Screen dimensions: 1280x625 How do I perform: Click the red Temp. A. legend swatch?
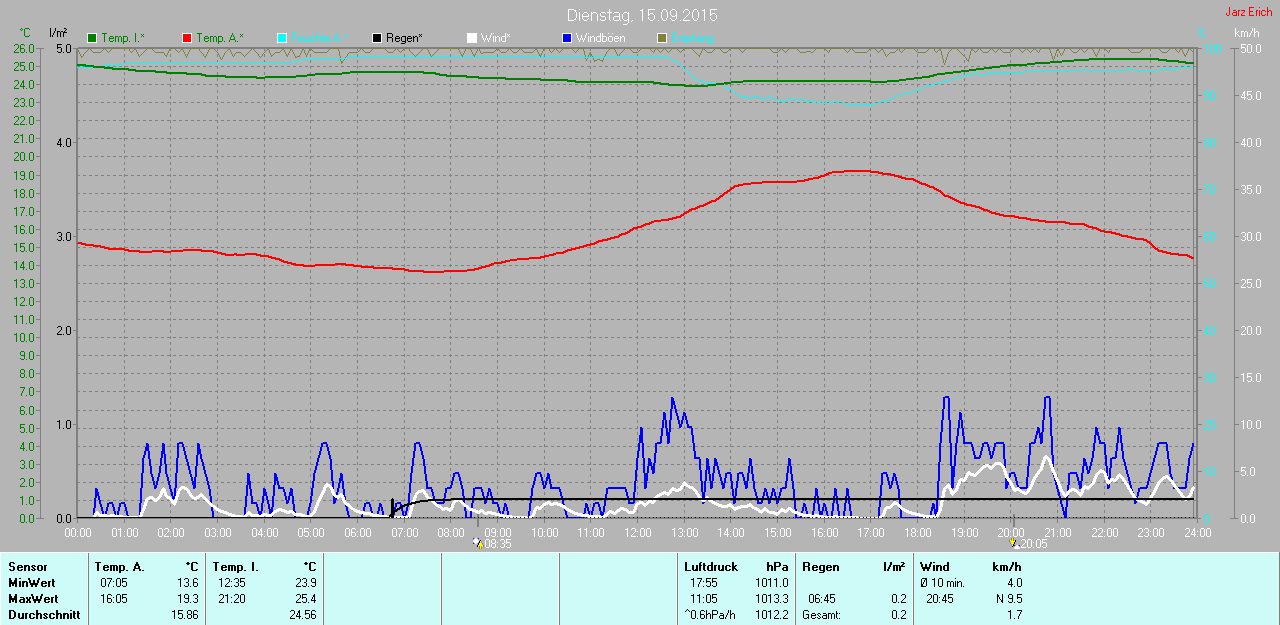coord(187,38)
